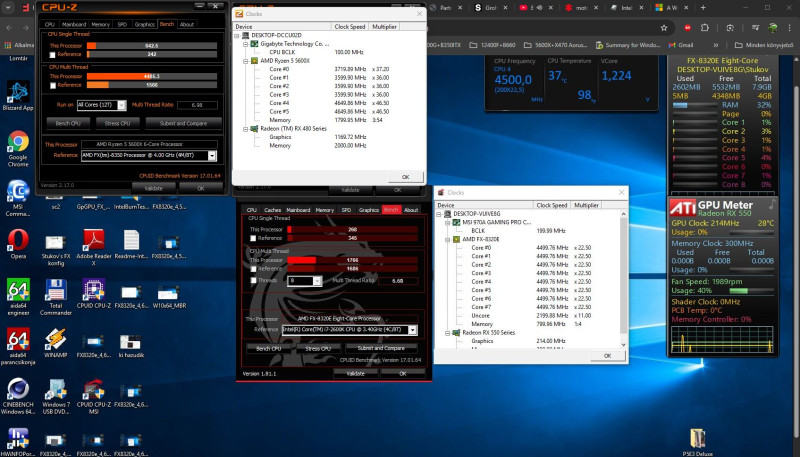Open the Adobe Reader X desktop shortcut
This screenshot has height=457, width=800.
(93, 247)
